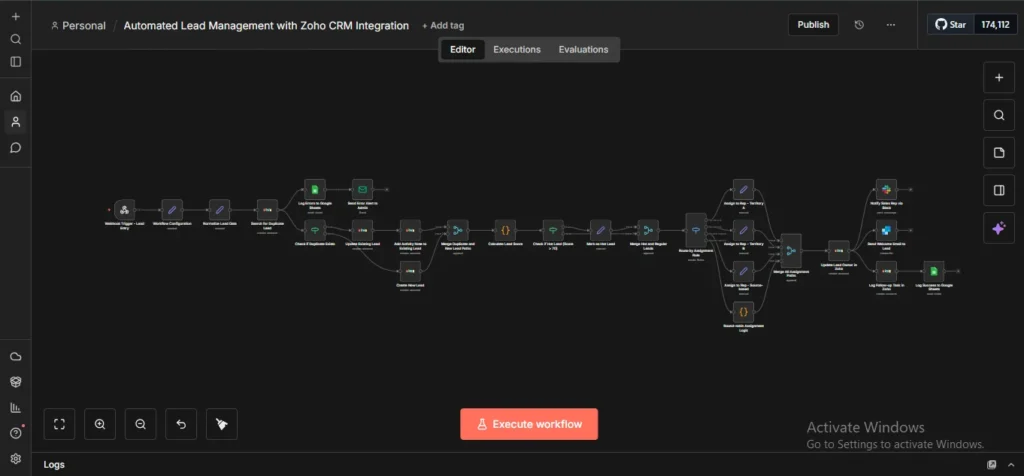1024x476 pixels.
Task: Open insights chart icon in sidebar
Action: click(16, 407)
